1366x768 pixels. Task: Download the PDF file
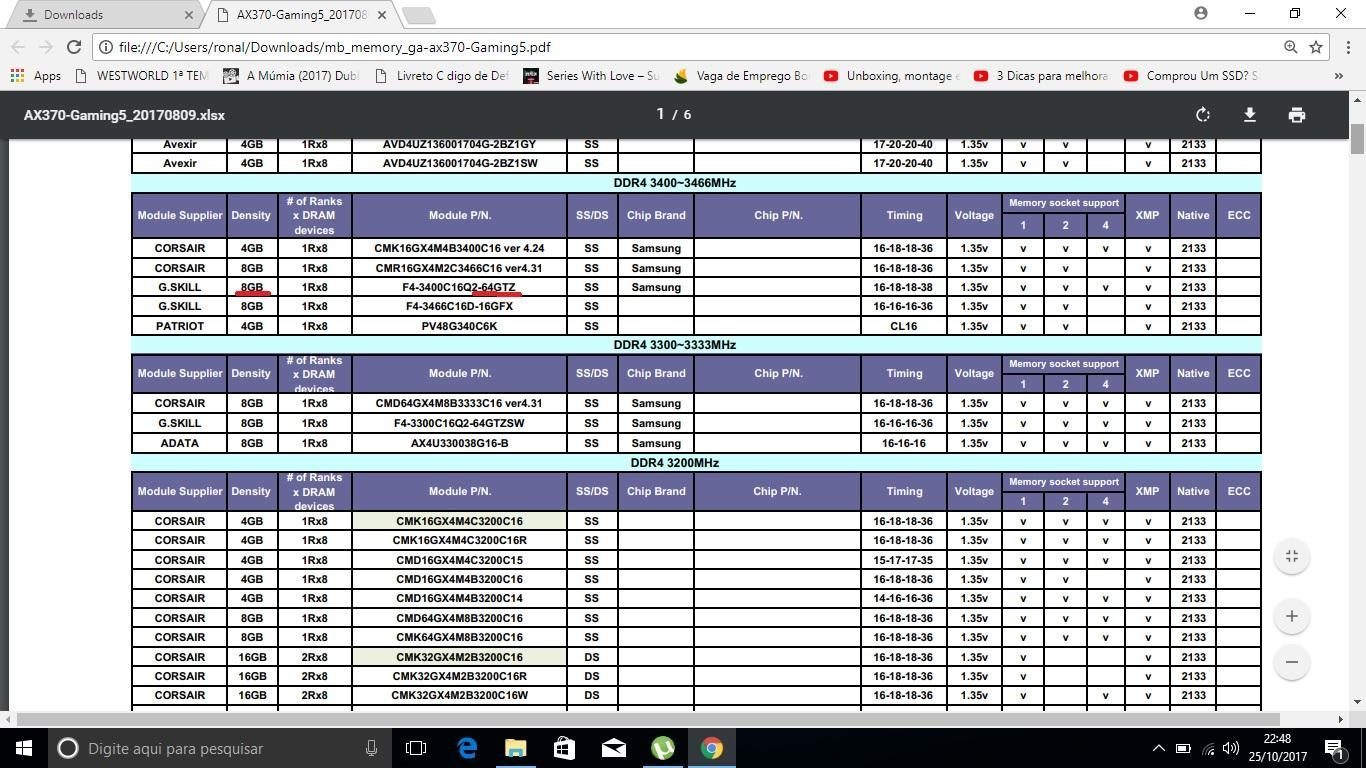tap(1250, 115)
